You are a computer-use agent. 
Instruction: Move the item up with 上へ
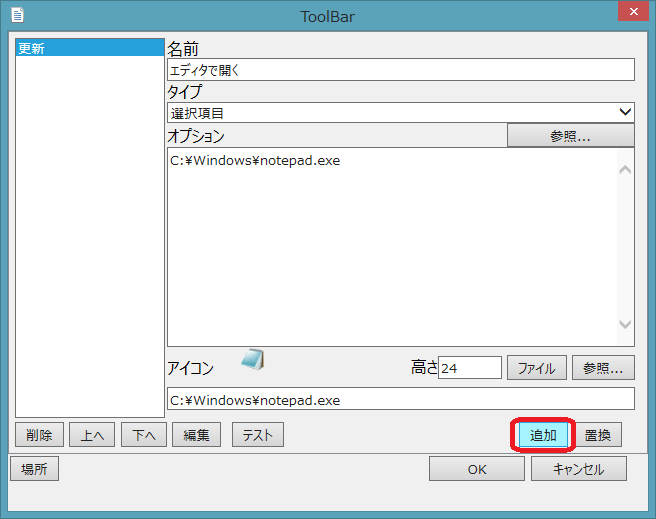92,435
